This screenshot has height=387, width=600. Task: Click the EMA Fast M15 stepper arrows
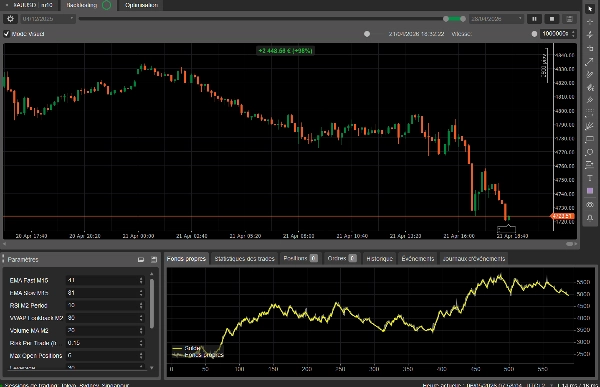tap(141, 280)
